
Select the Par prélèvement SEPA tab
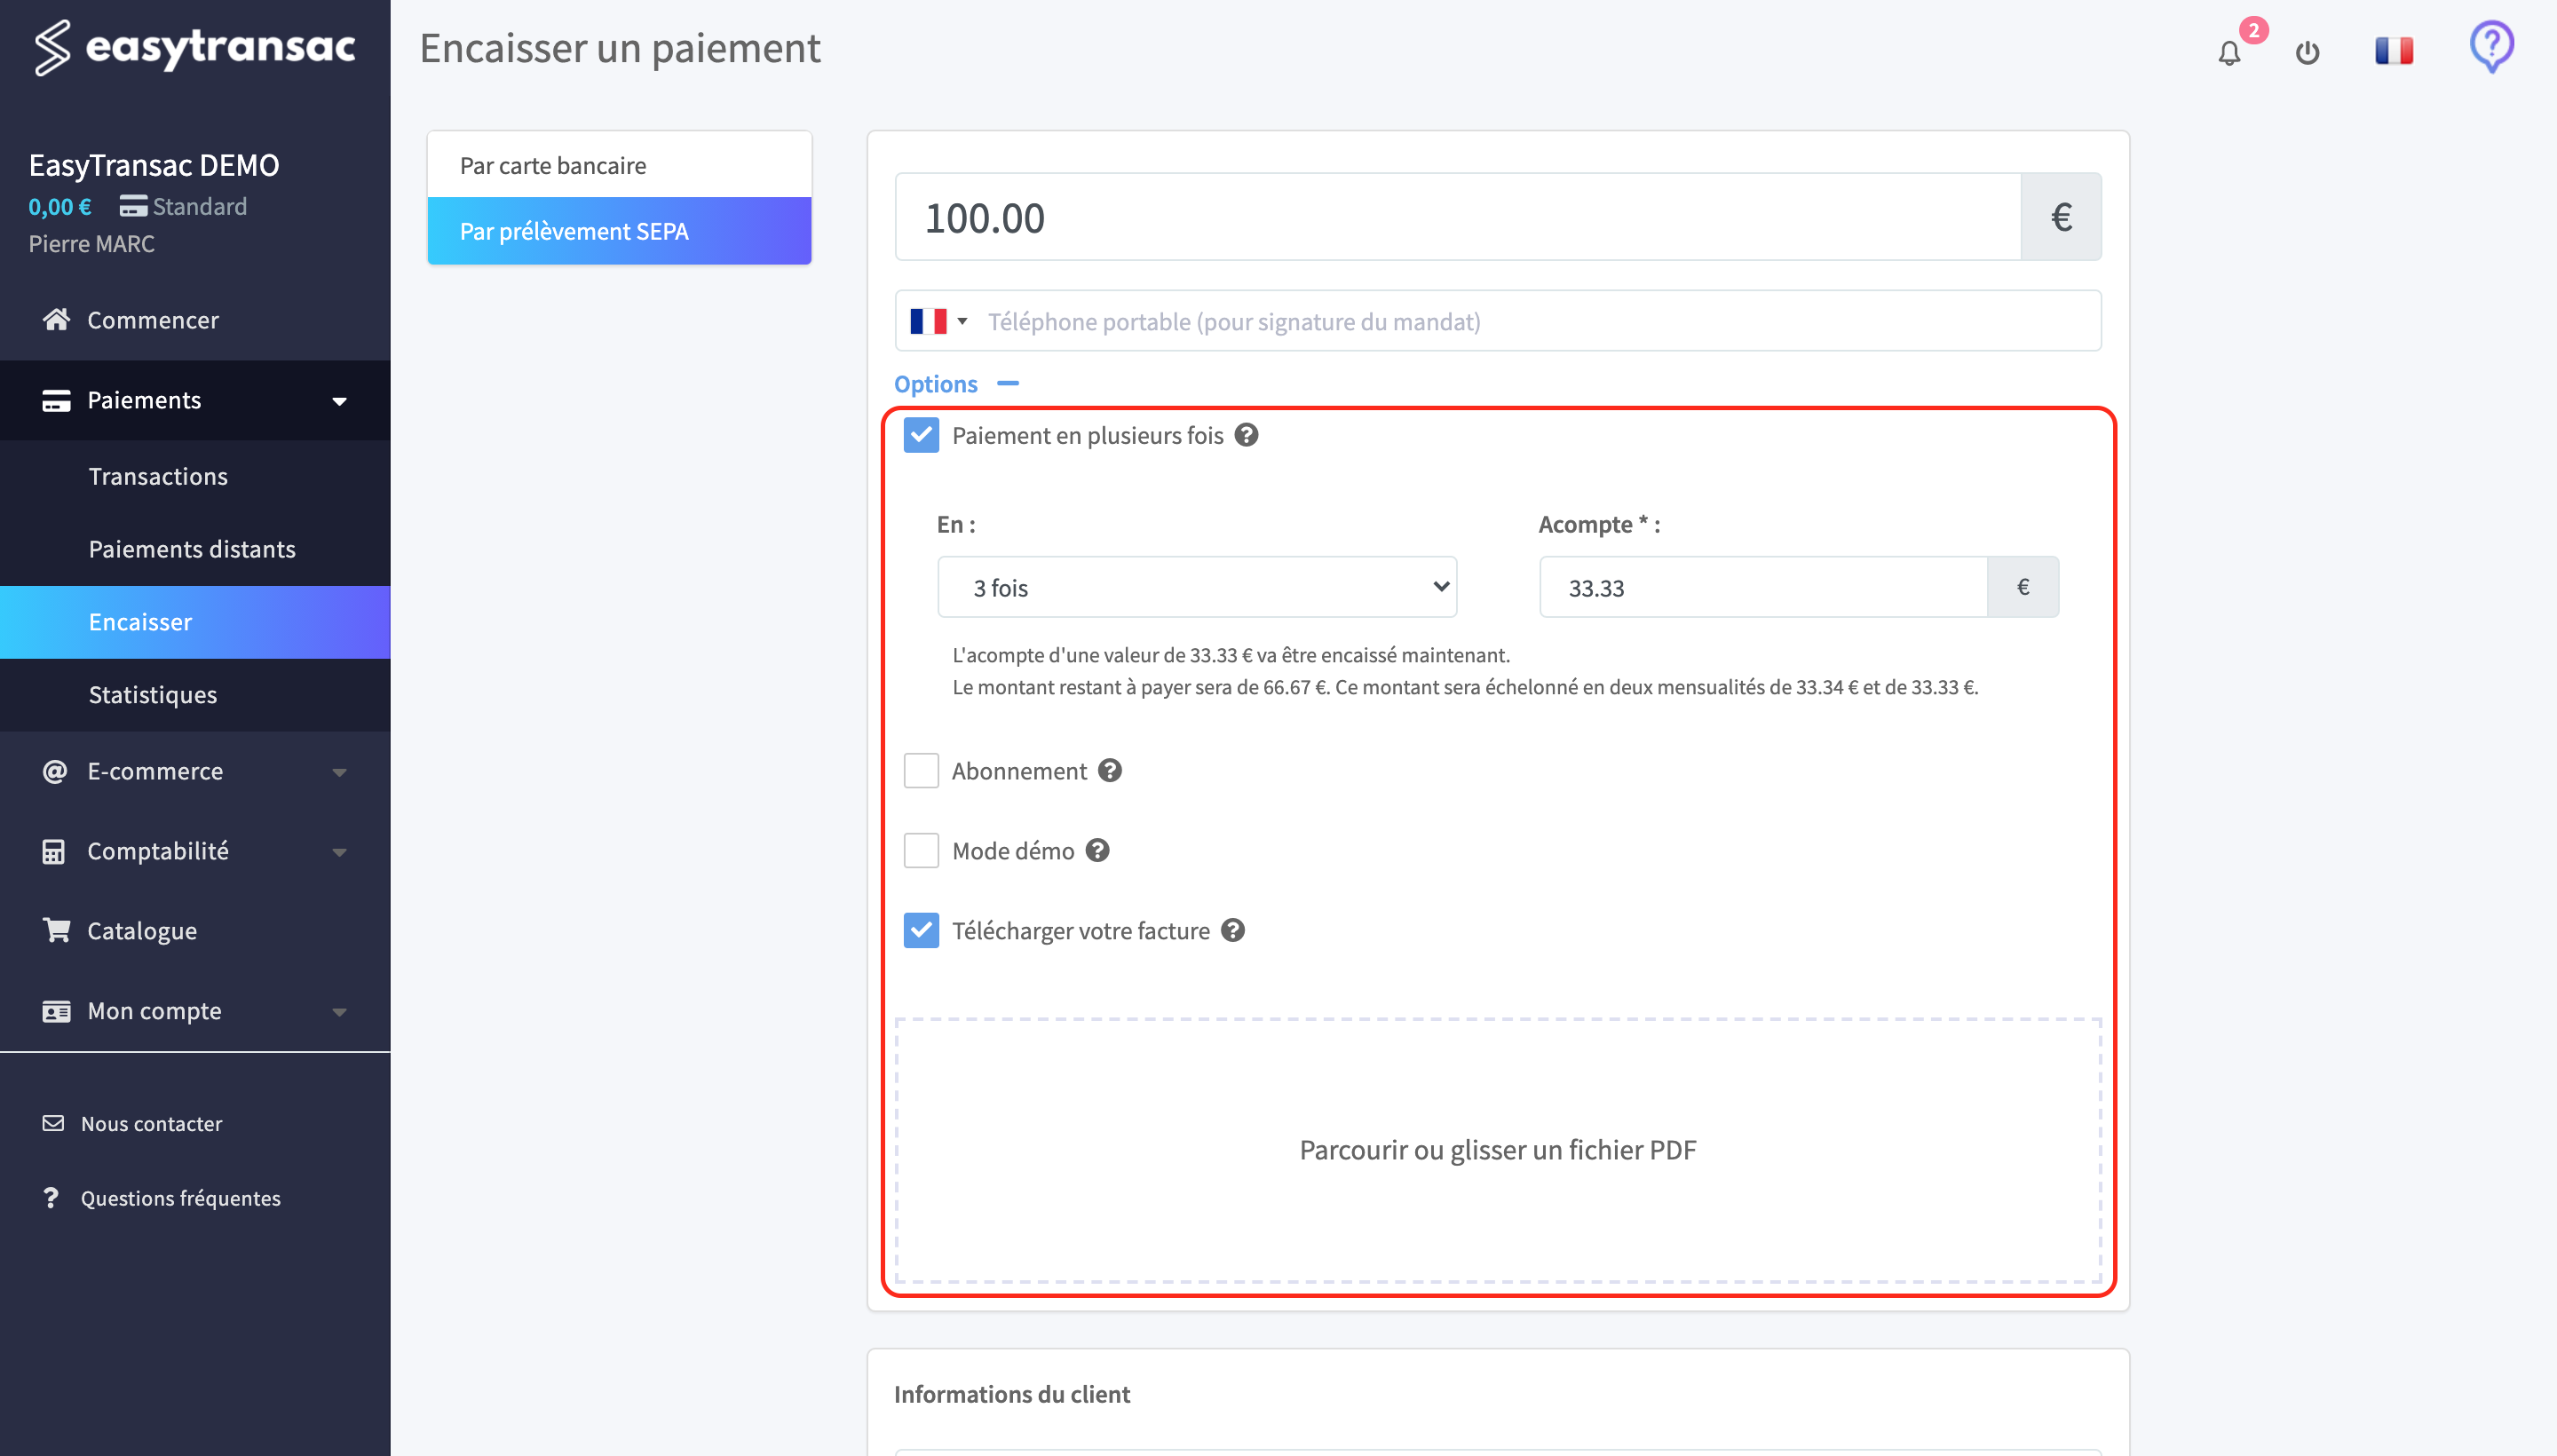click(619, 231)
